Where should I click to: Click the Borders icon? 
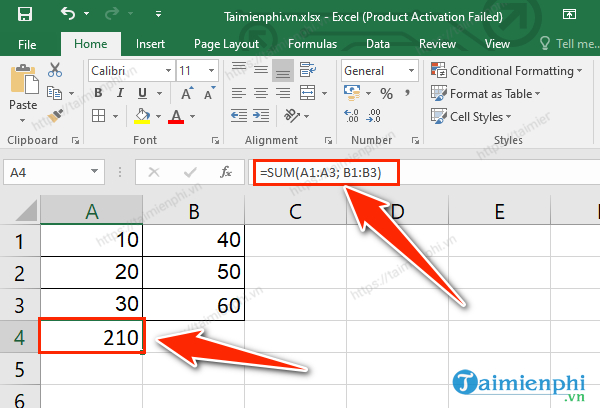(99, 116)
